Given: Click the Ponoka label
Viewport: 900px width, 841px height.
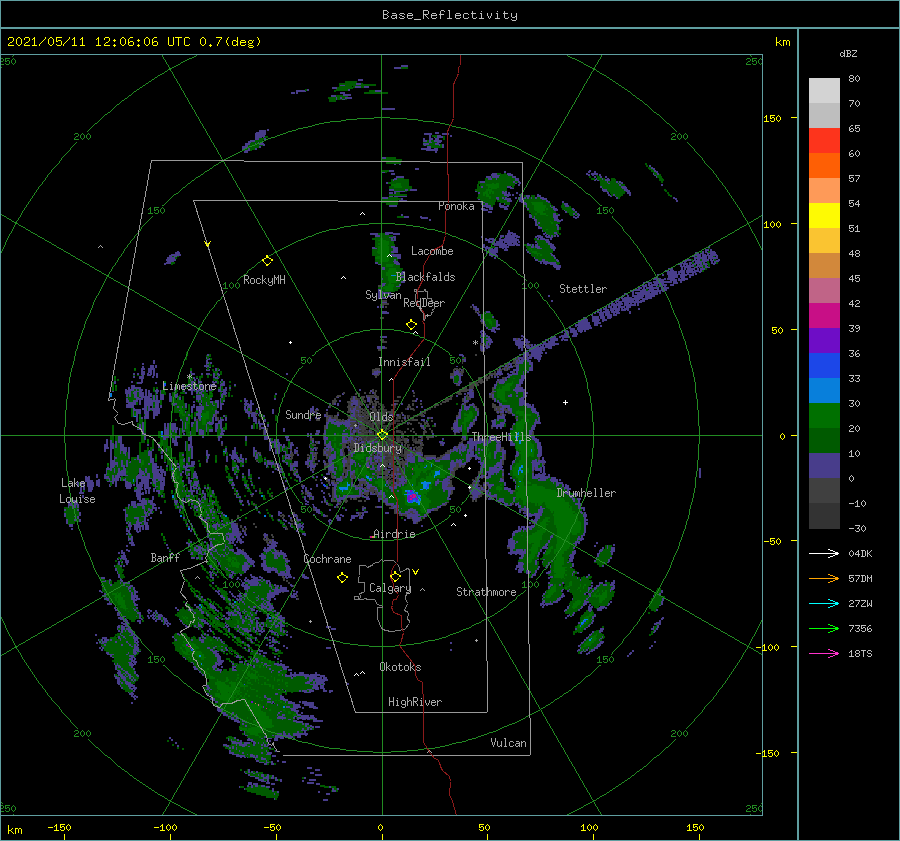Looking at the screenshot, I should [456, 206].
